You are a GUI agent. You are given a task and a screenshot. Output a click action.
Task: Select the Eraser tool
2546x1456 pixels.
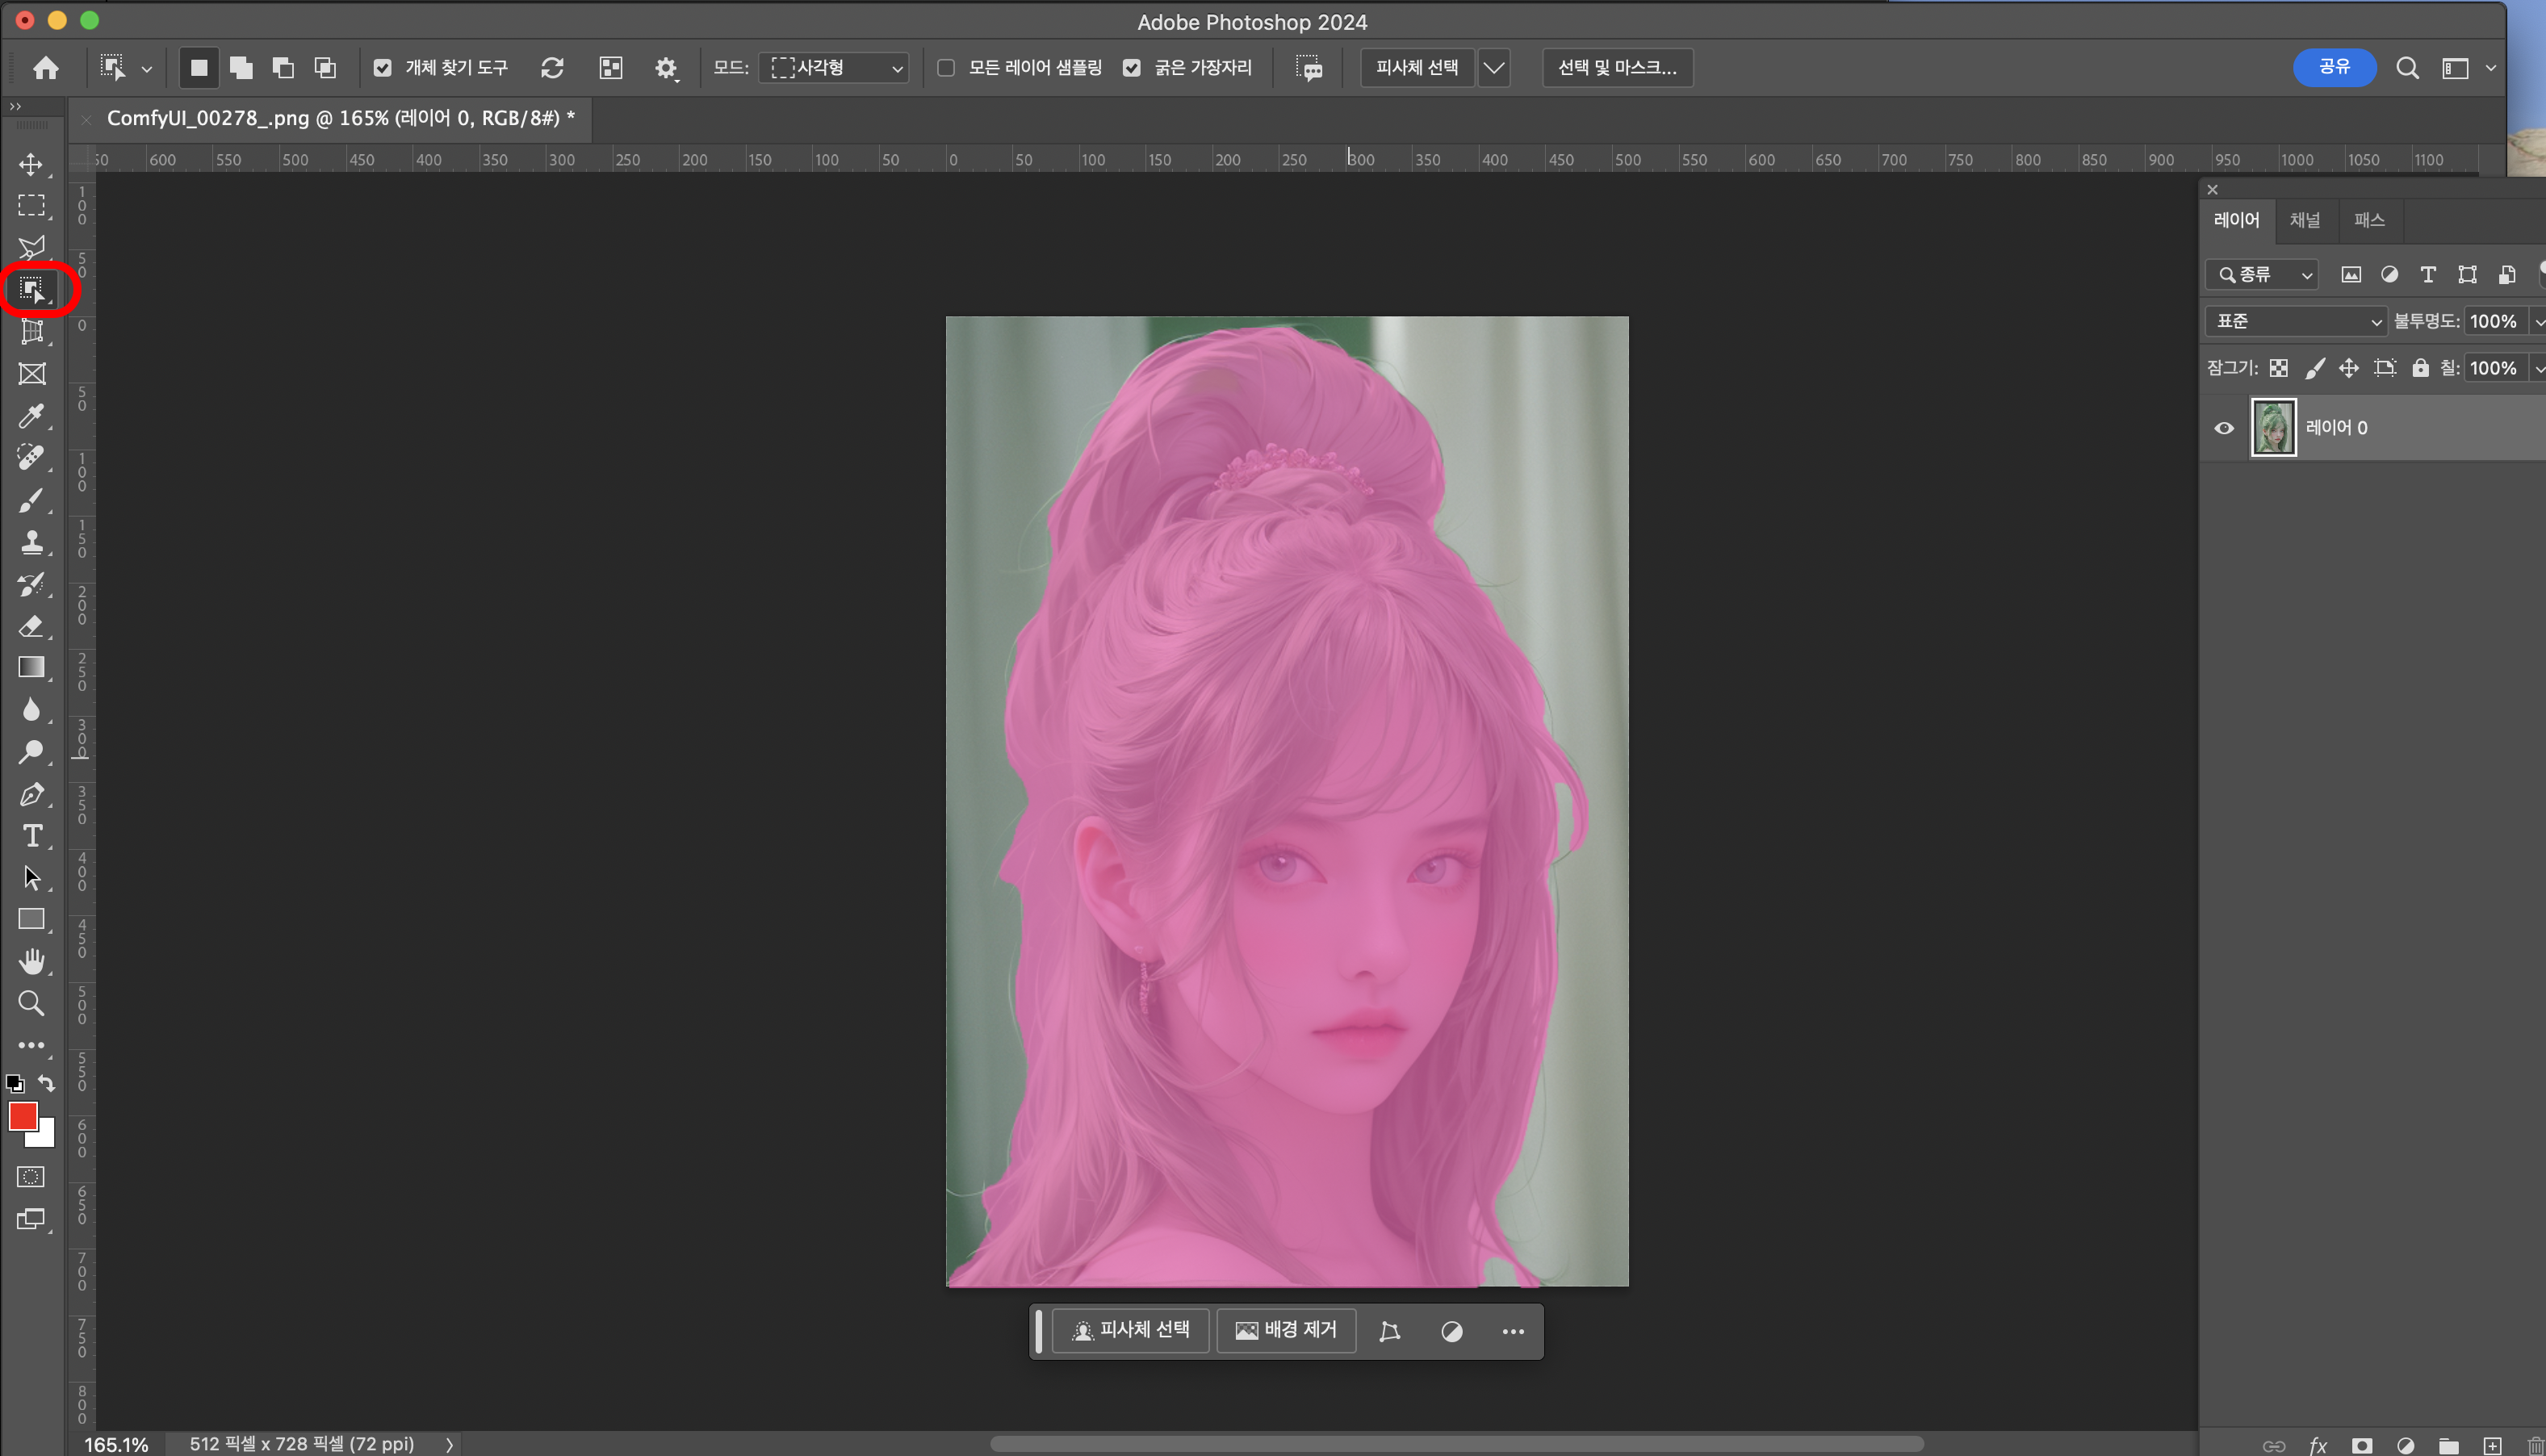coord(31,626)
